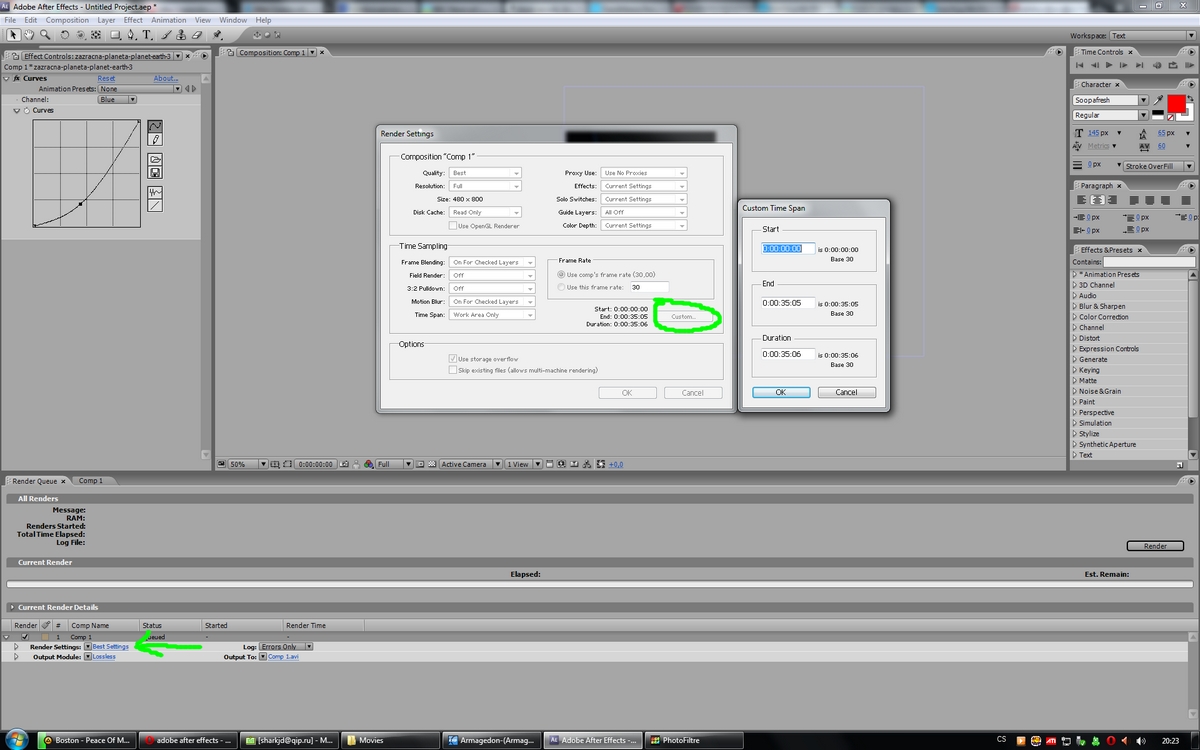Choose the Horizontal Type tool
The image size is (1200, 750).
click(147, 35)
